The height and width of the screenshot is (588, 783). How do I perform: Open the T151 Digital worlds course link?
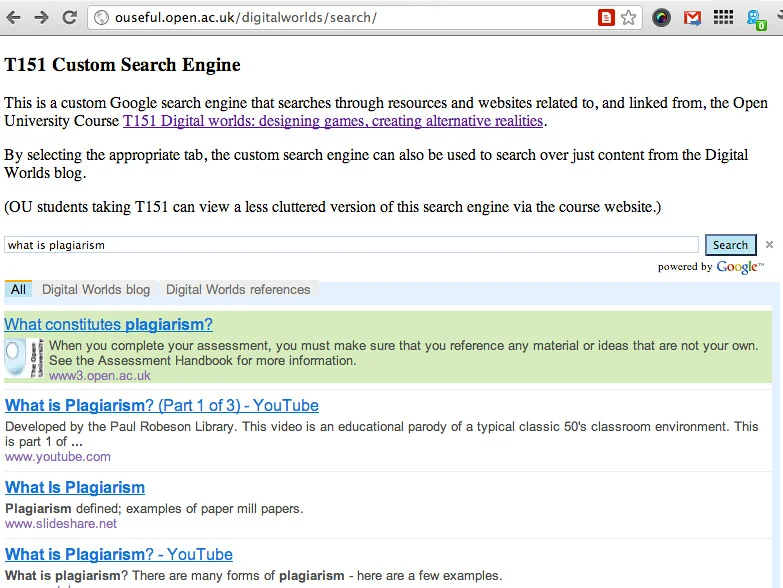(333, 121)
